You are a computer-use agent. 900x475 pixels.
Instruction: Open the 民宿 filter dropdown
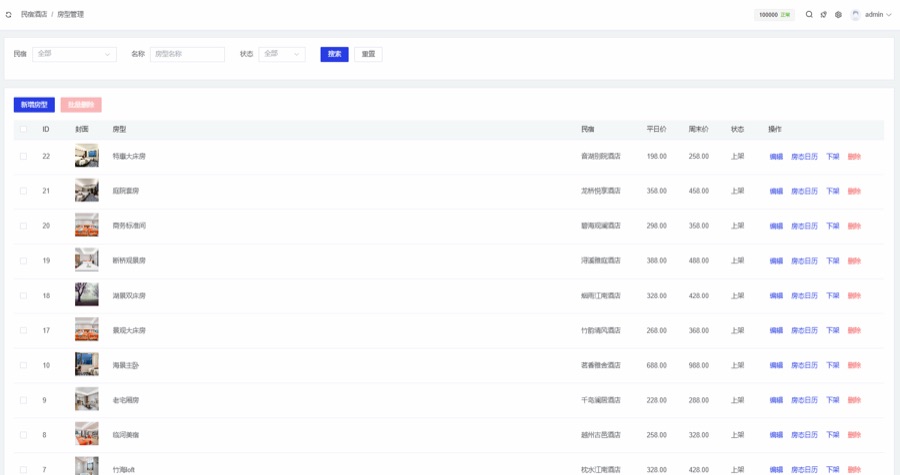click(x=74, y=54)
